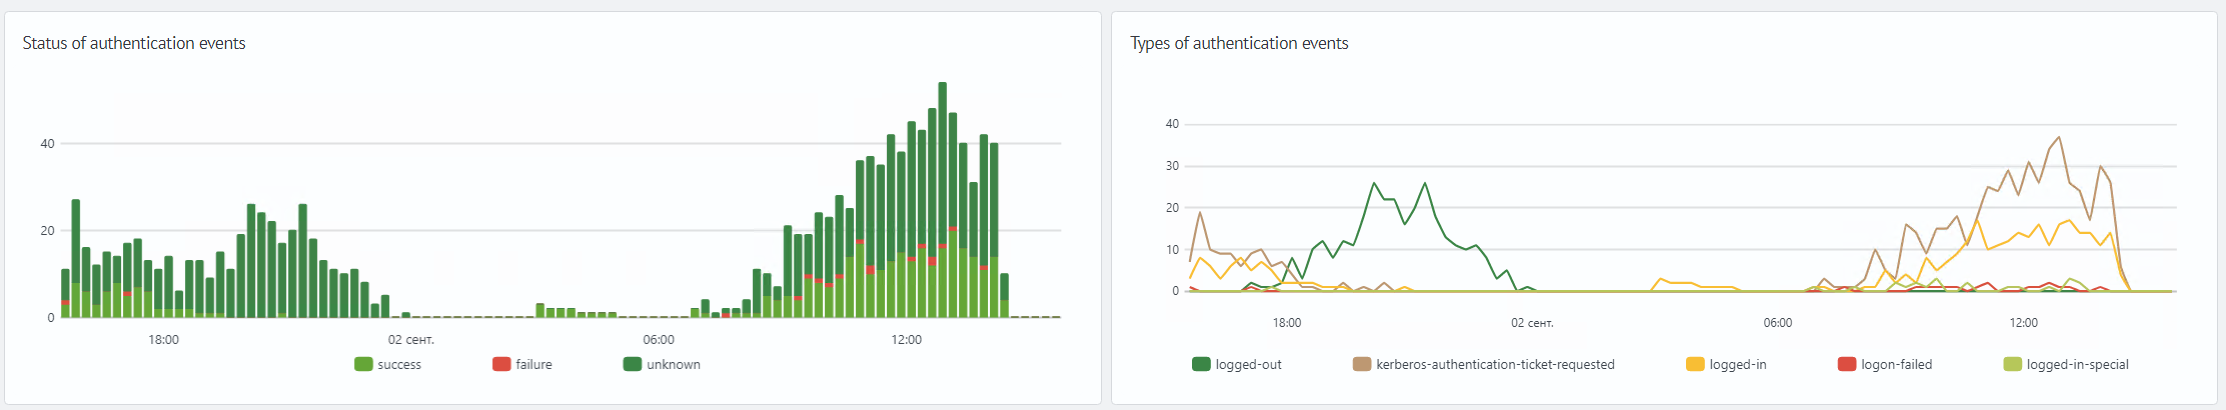
Task: Click the 18:00 label on the status chart
Action: 164,340
